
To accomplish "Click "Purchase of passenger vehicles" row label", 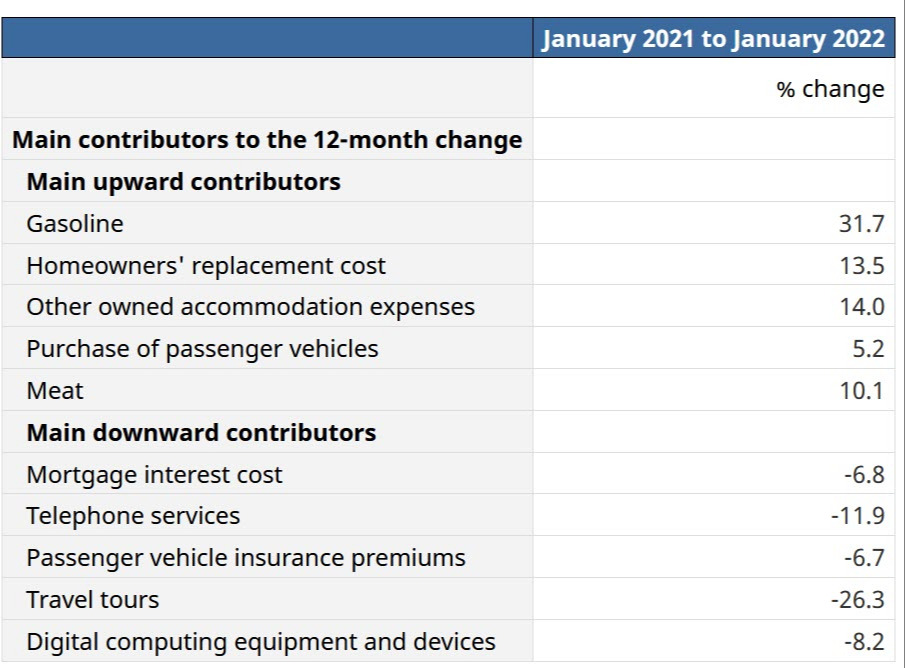I will click(x=203, y=349).
